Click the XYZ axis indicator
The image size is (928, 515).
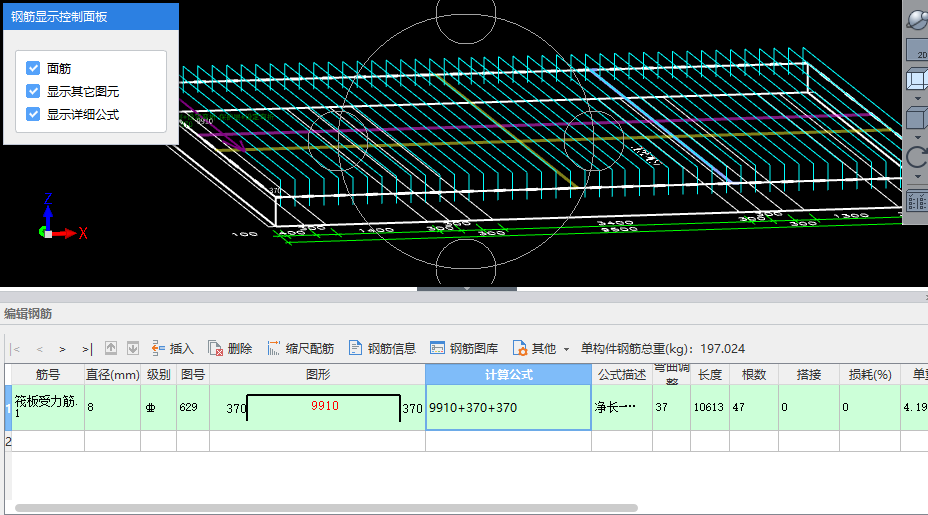click(62, 217)
